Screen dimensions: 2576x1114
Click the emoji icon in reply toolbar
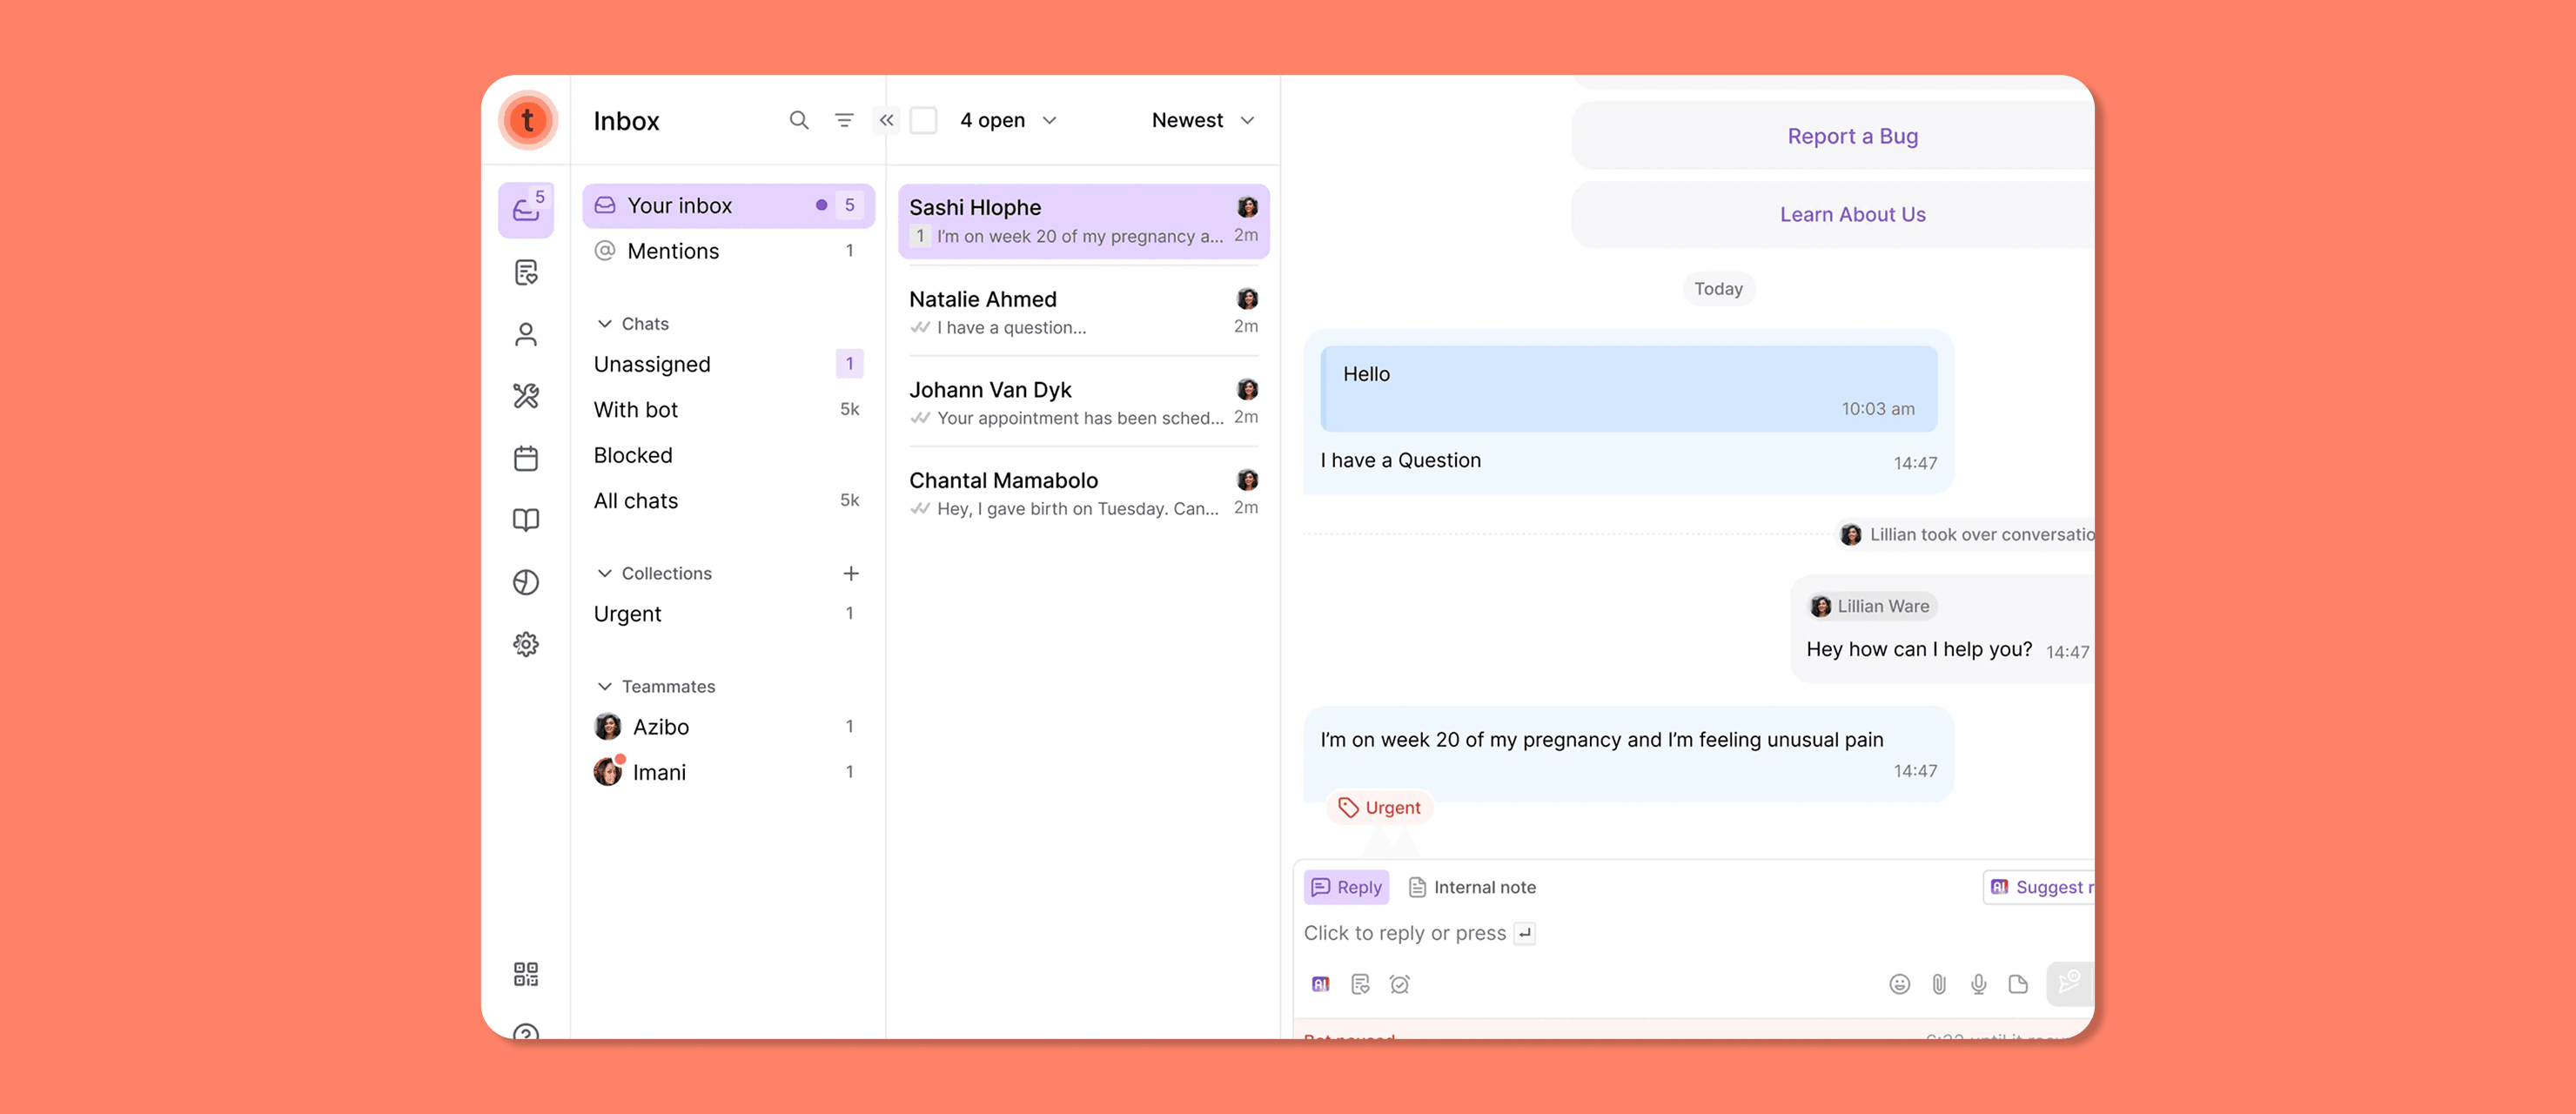[1899, 984]
